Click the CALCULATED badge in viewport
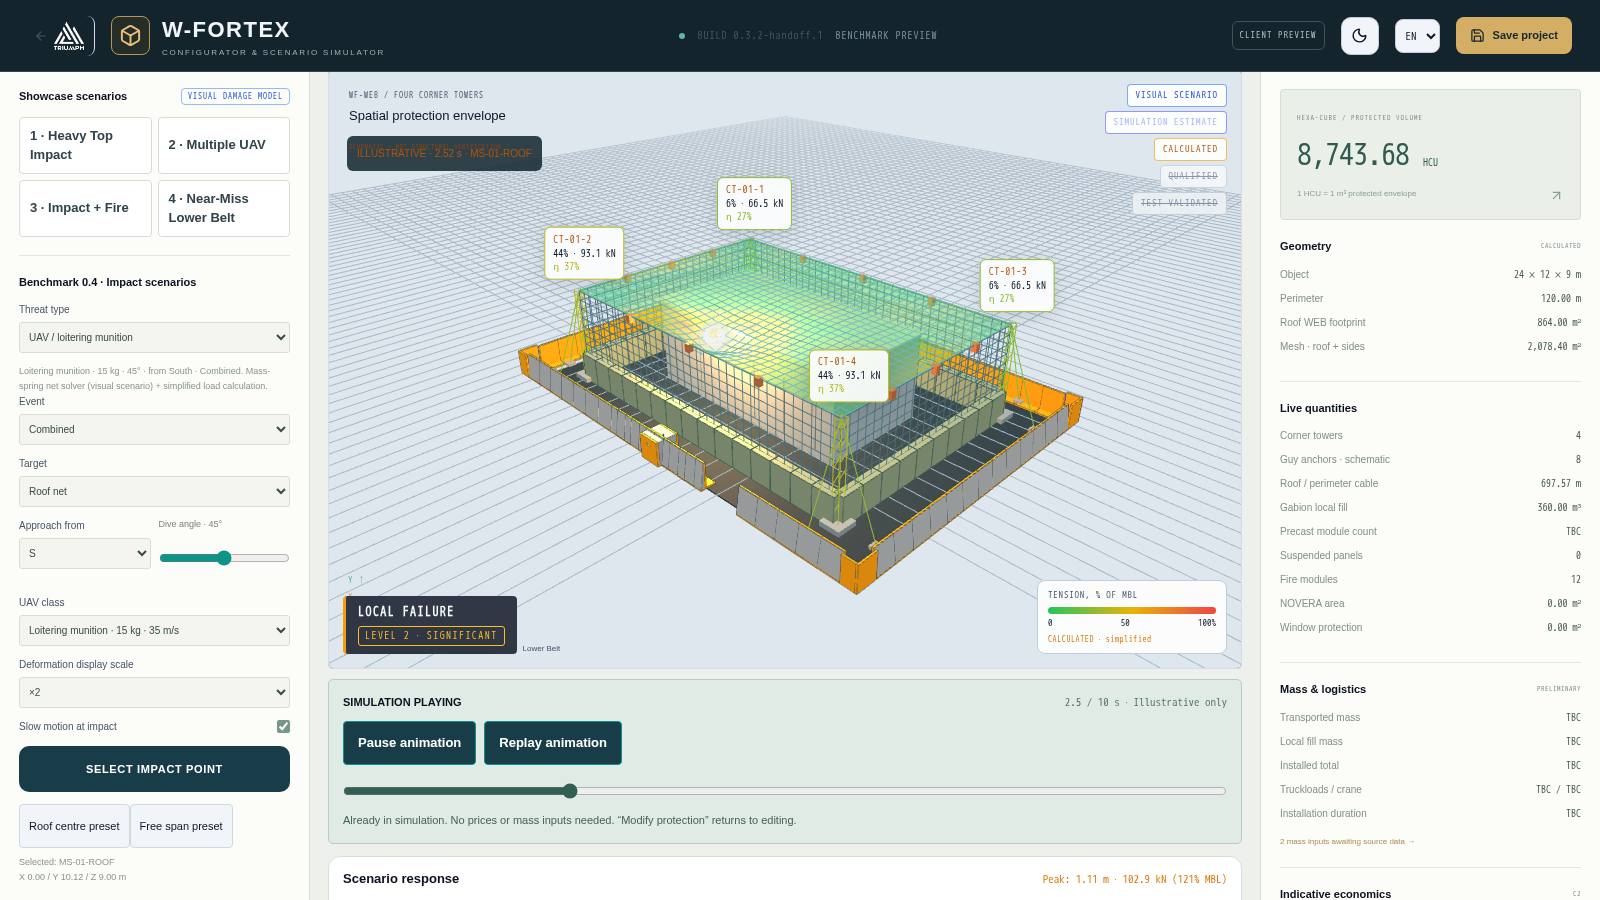Image resolution: width=1600 pixels, height=900 pixels. [x=1190, y=149]
